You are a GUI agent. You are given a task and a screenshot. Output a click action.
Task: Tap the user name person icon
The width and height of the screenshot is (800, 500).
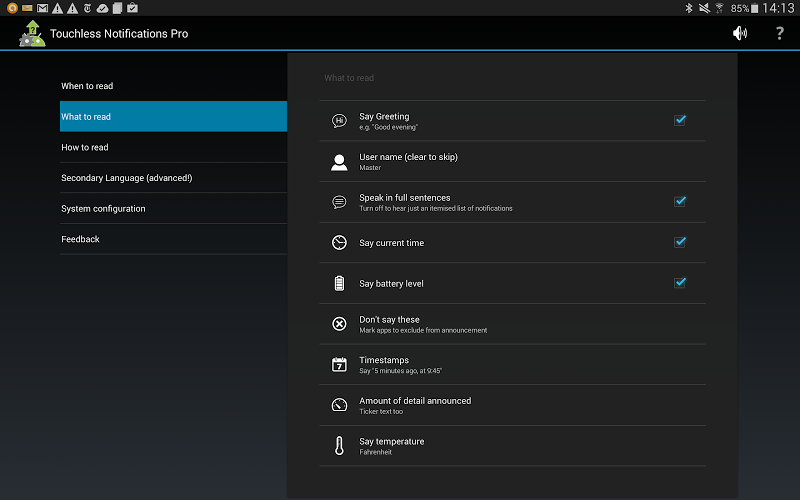point(339,161)
